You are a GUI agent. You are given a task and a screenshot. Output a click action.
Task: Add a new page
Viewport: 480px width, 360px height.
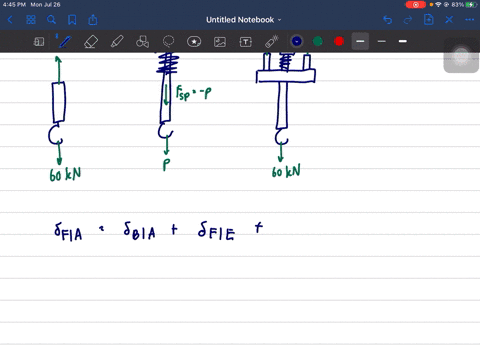(429, 20)
